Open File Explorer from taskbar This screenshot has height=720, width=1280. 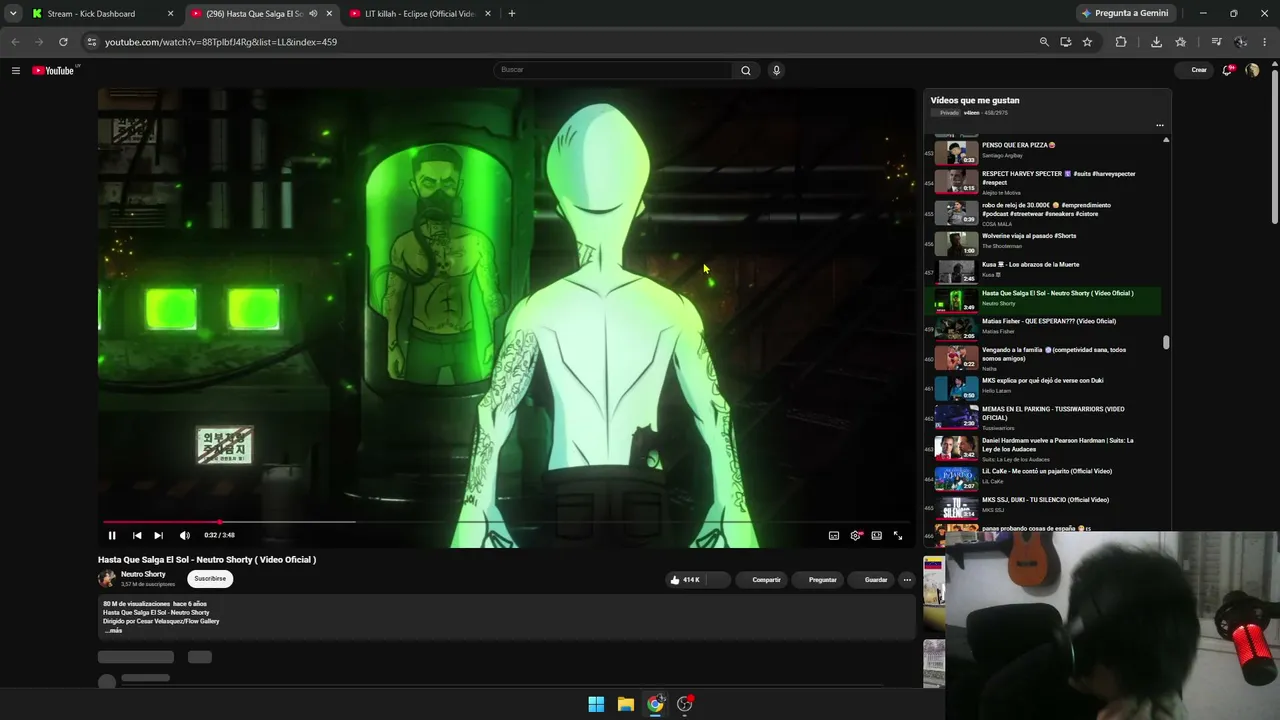625,704
